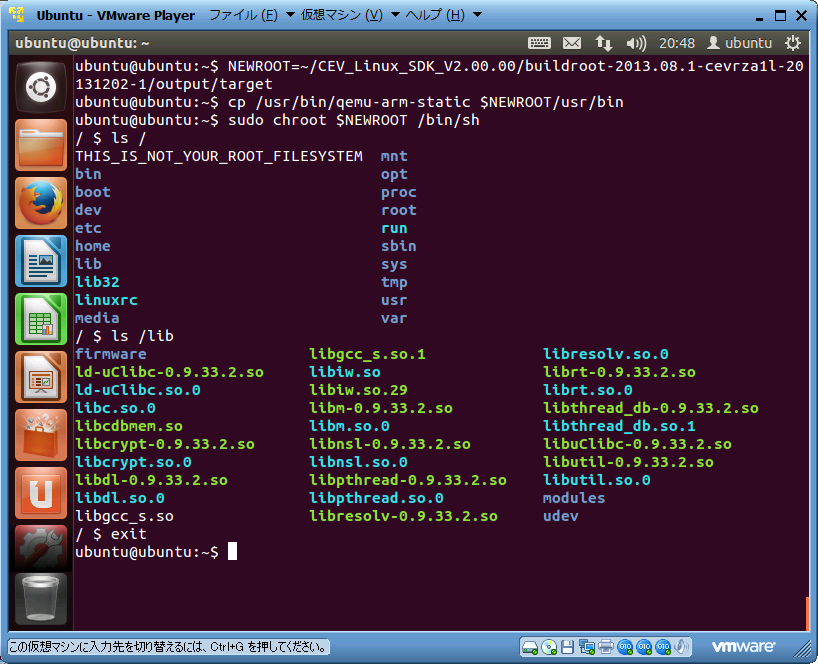Expand the arrow beside ヘルプ (H)
Image resolution: width=818 pixels, height=664 pixels.
477,15
